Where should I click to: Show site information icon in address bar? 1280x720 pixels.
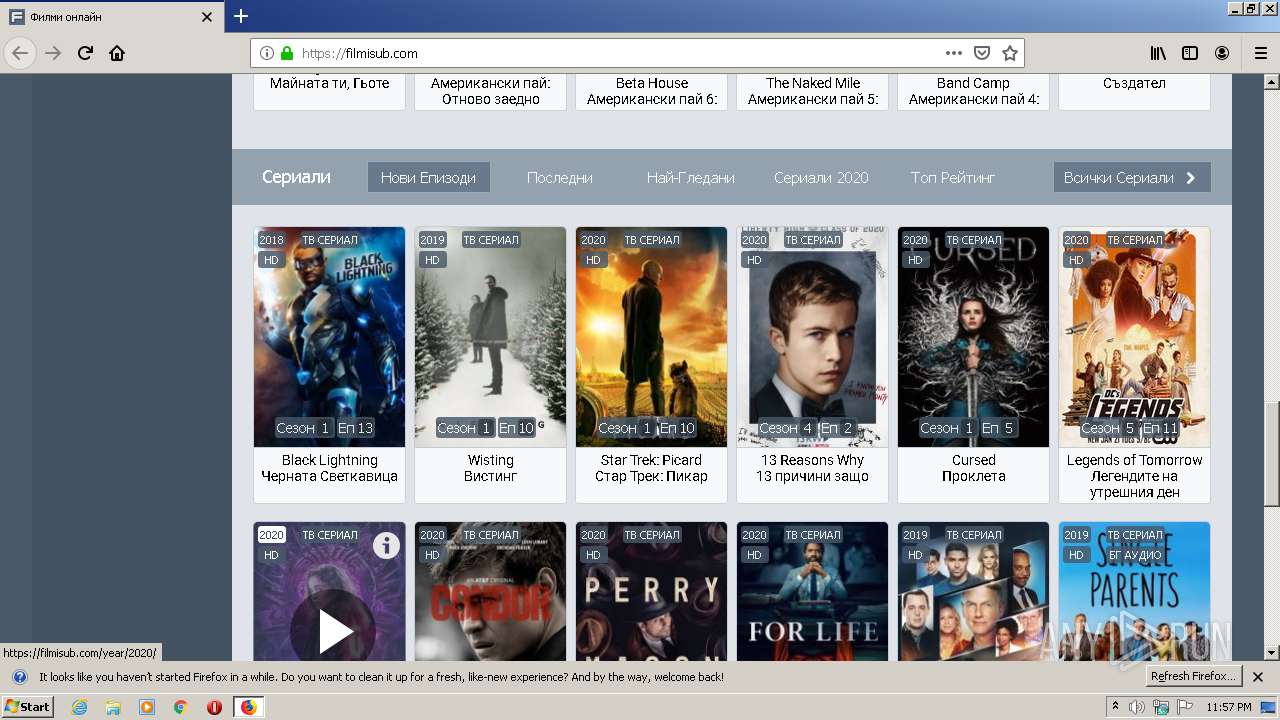267,53
